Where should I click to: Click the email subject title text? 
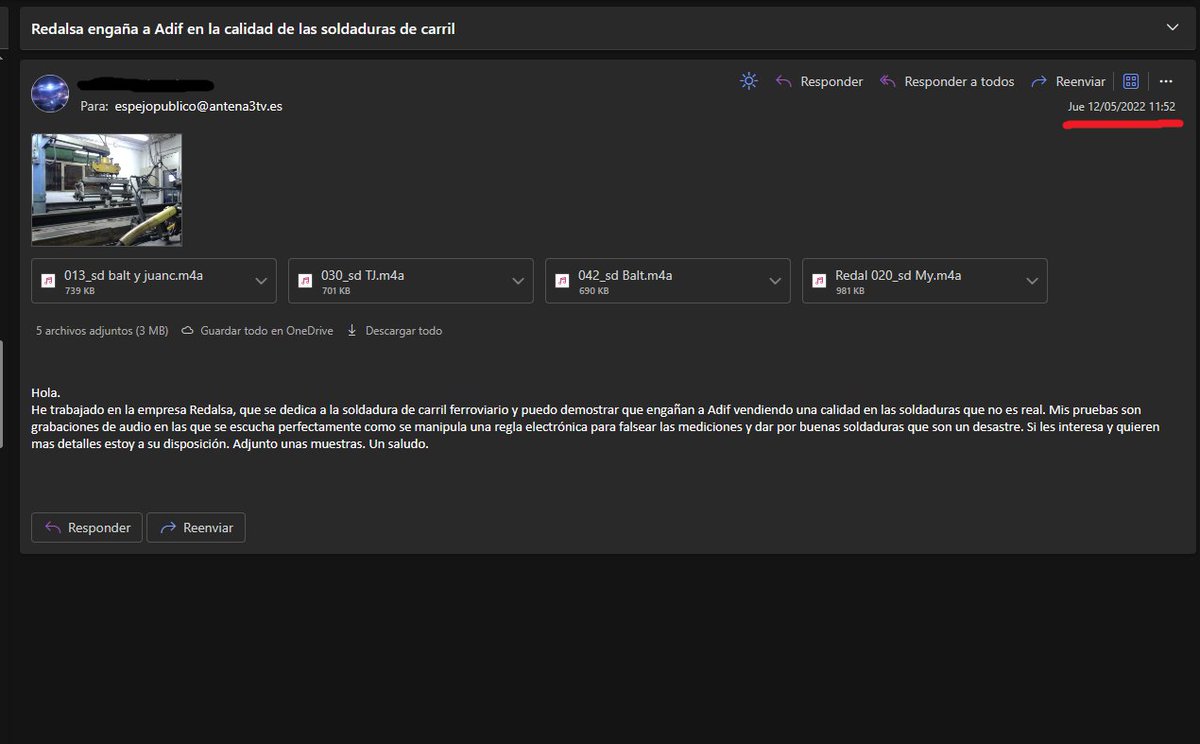coord(243,29)
